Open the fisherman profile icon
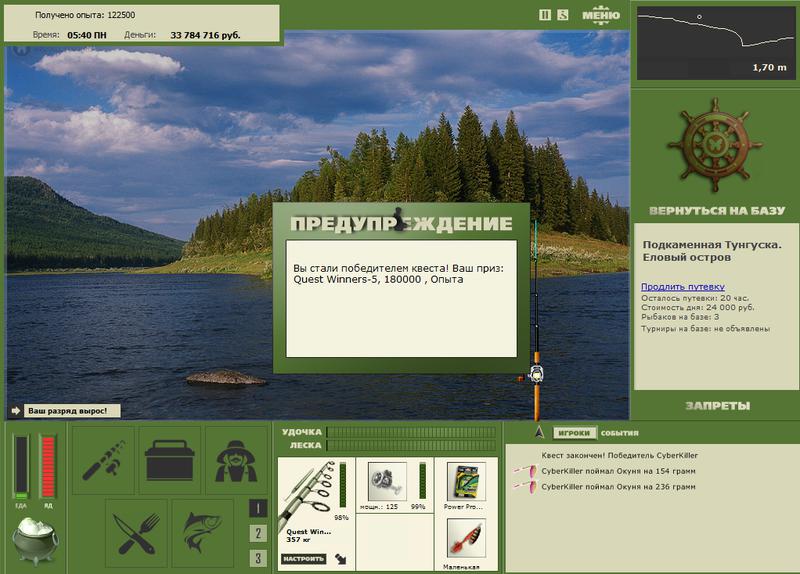Viewport: 800px width, 574px height. [236, 460]
